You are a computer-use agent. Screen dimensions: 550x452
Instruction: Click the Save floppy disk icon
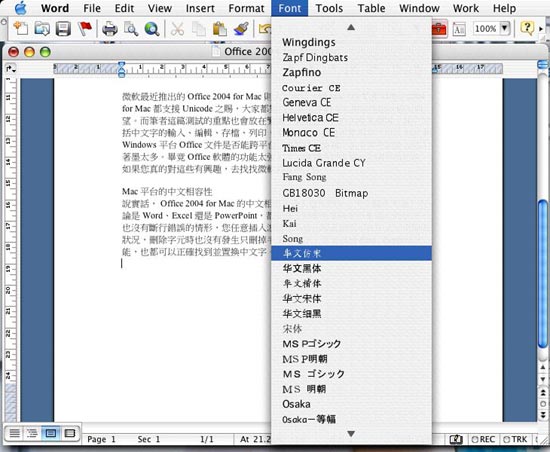(63, 29)
